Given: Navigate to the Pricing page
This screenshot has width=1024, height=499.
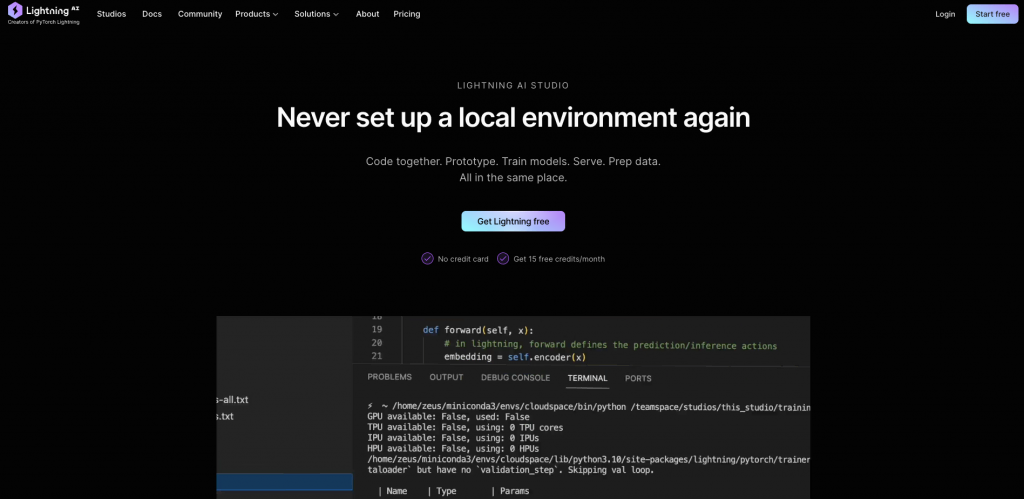Looking at the screenshot, I should click(x=407, y=14).
